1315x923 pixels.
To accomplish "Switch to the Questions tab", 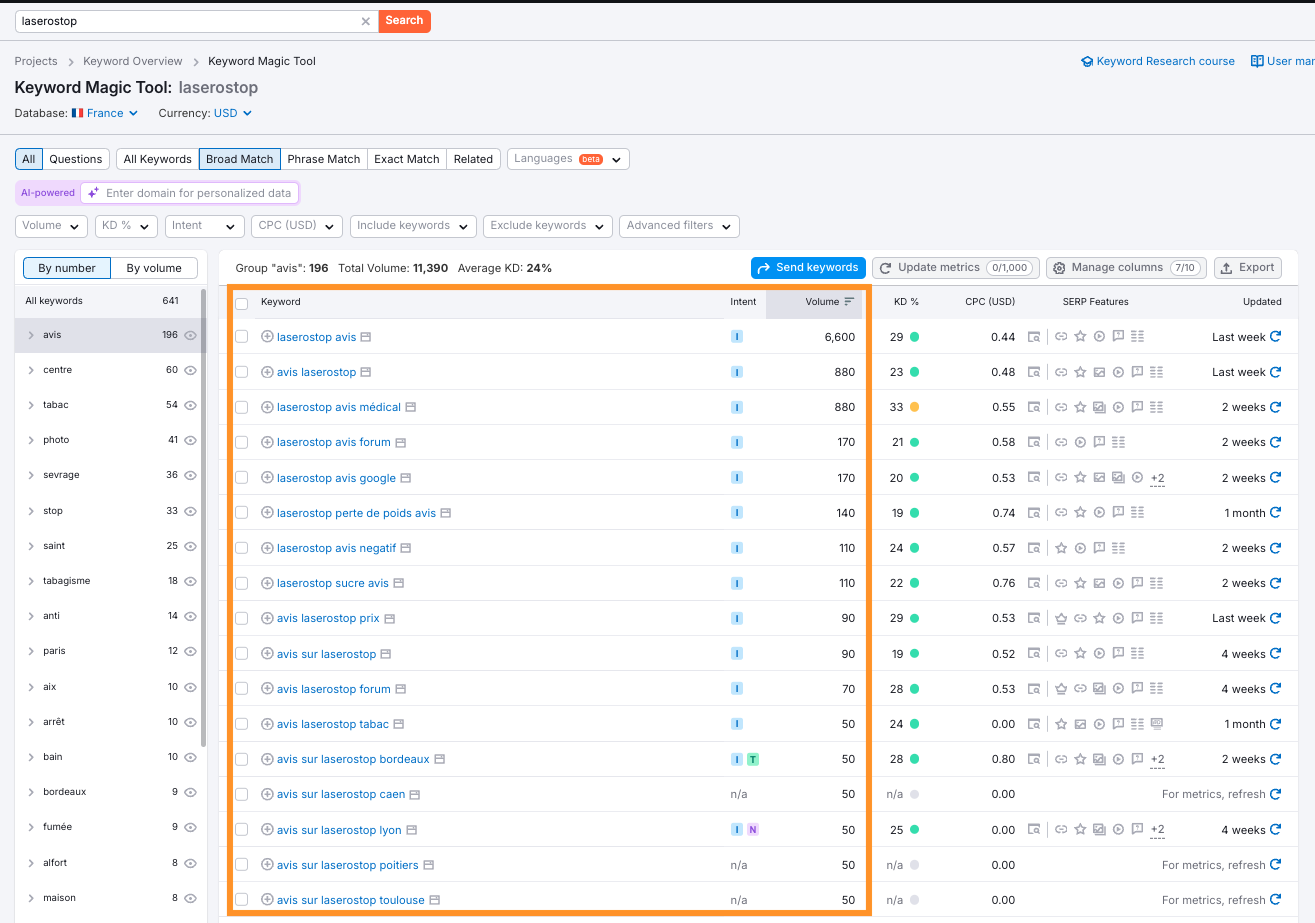I will tap(76, 159).
